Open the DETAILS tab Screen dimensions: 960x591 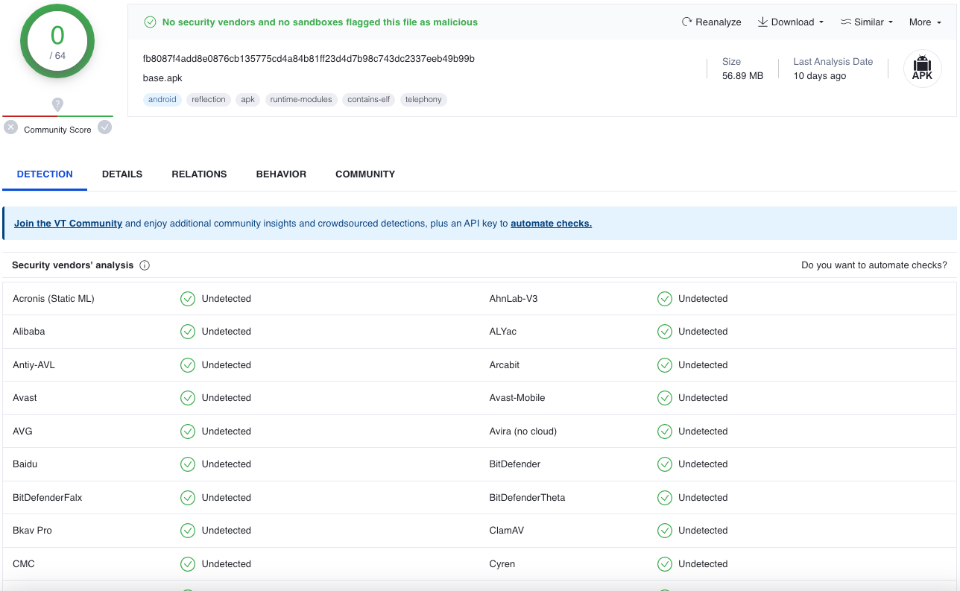[x=122, y=174]
